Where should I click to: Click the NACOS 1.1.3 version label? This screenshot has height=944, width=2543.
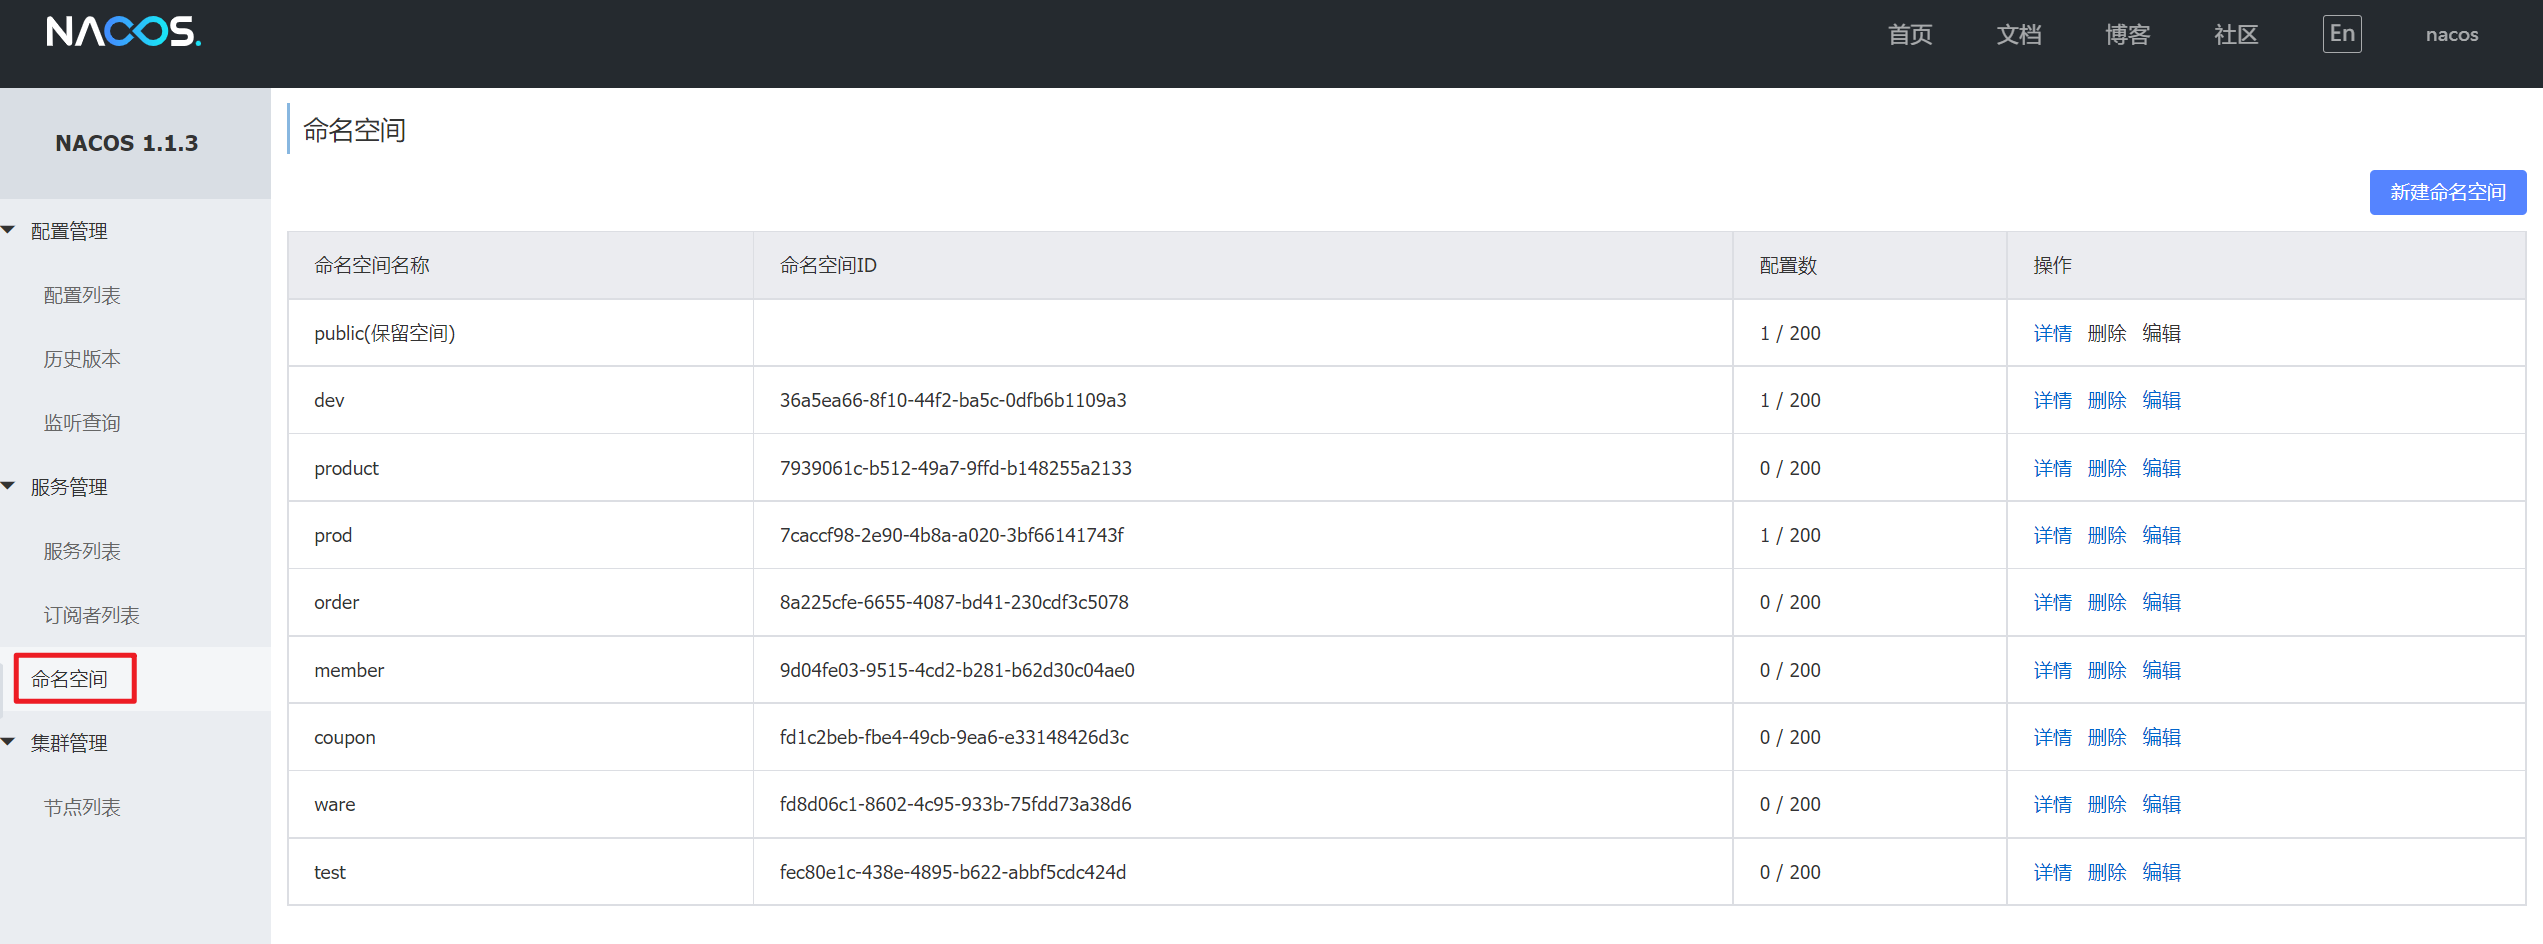pos(127,143)
